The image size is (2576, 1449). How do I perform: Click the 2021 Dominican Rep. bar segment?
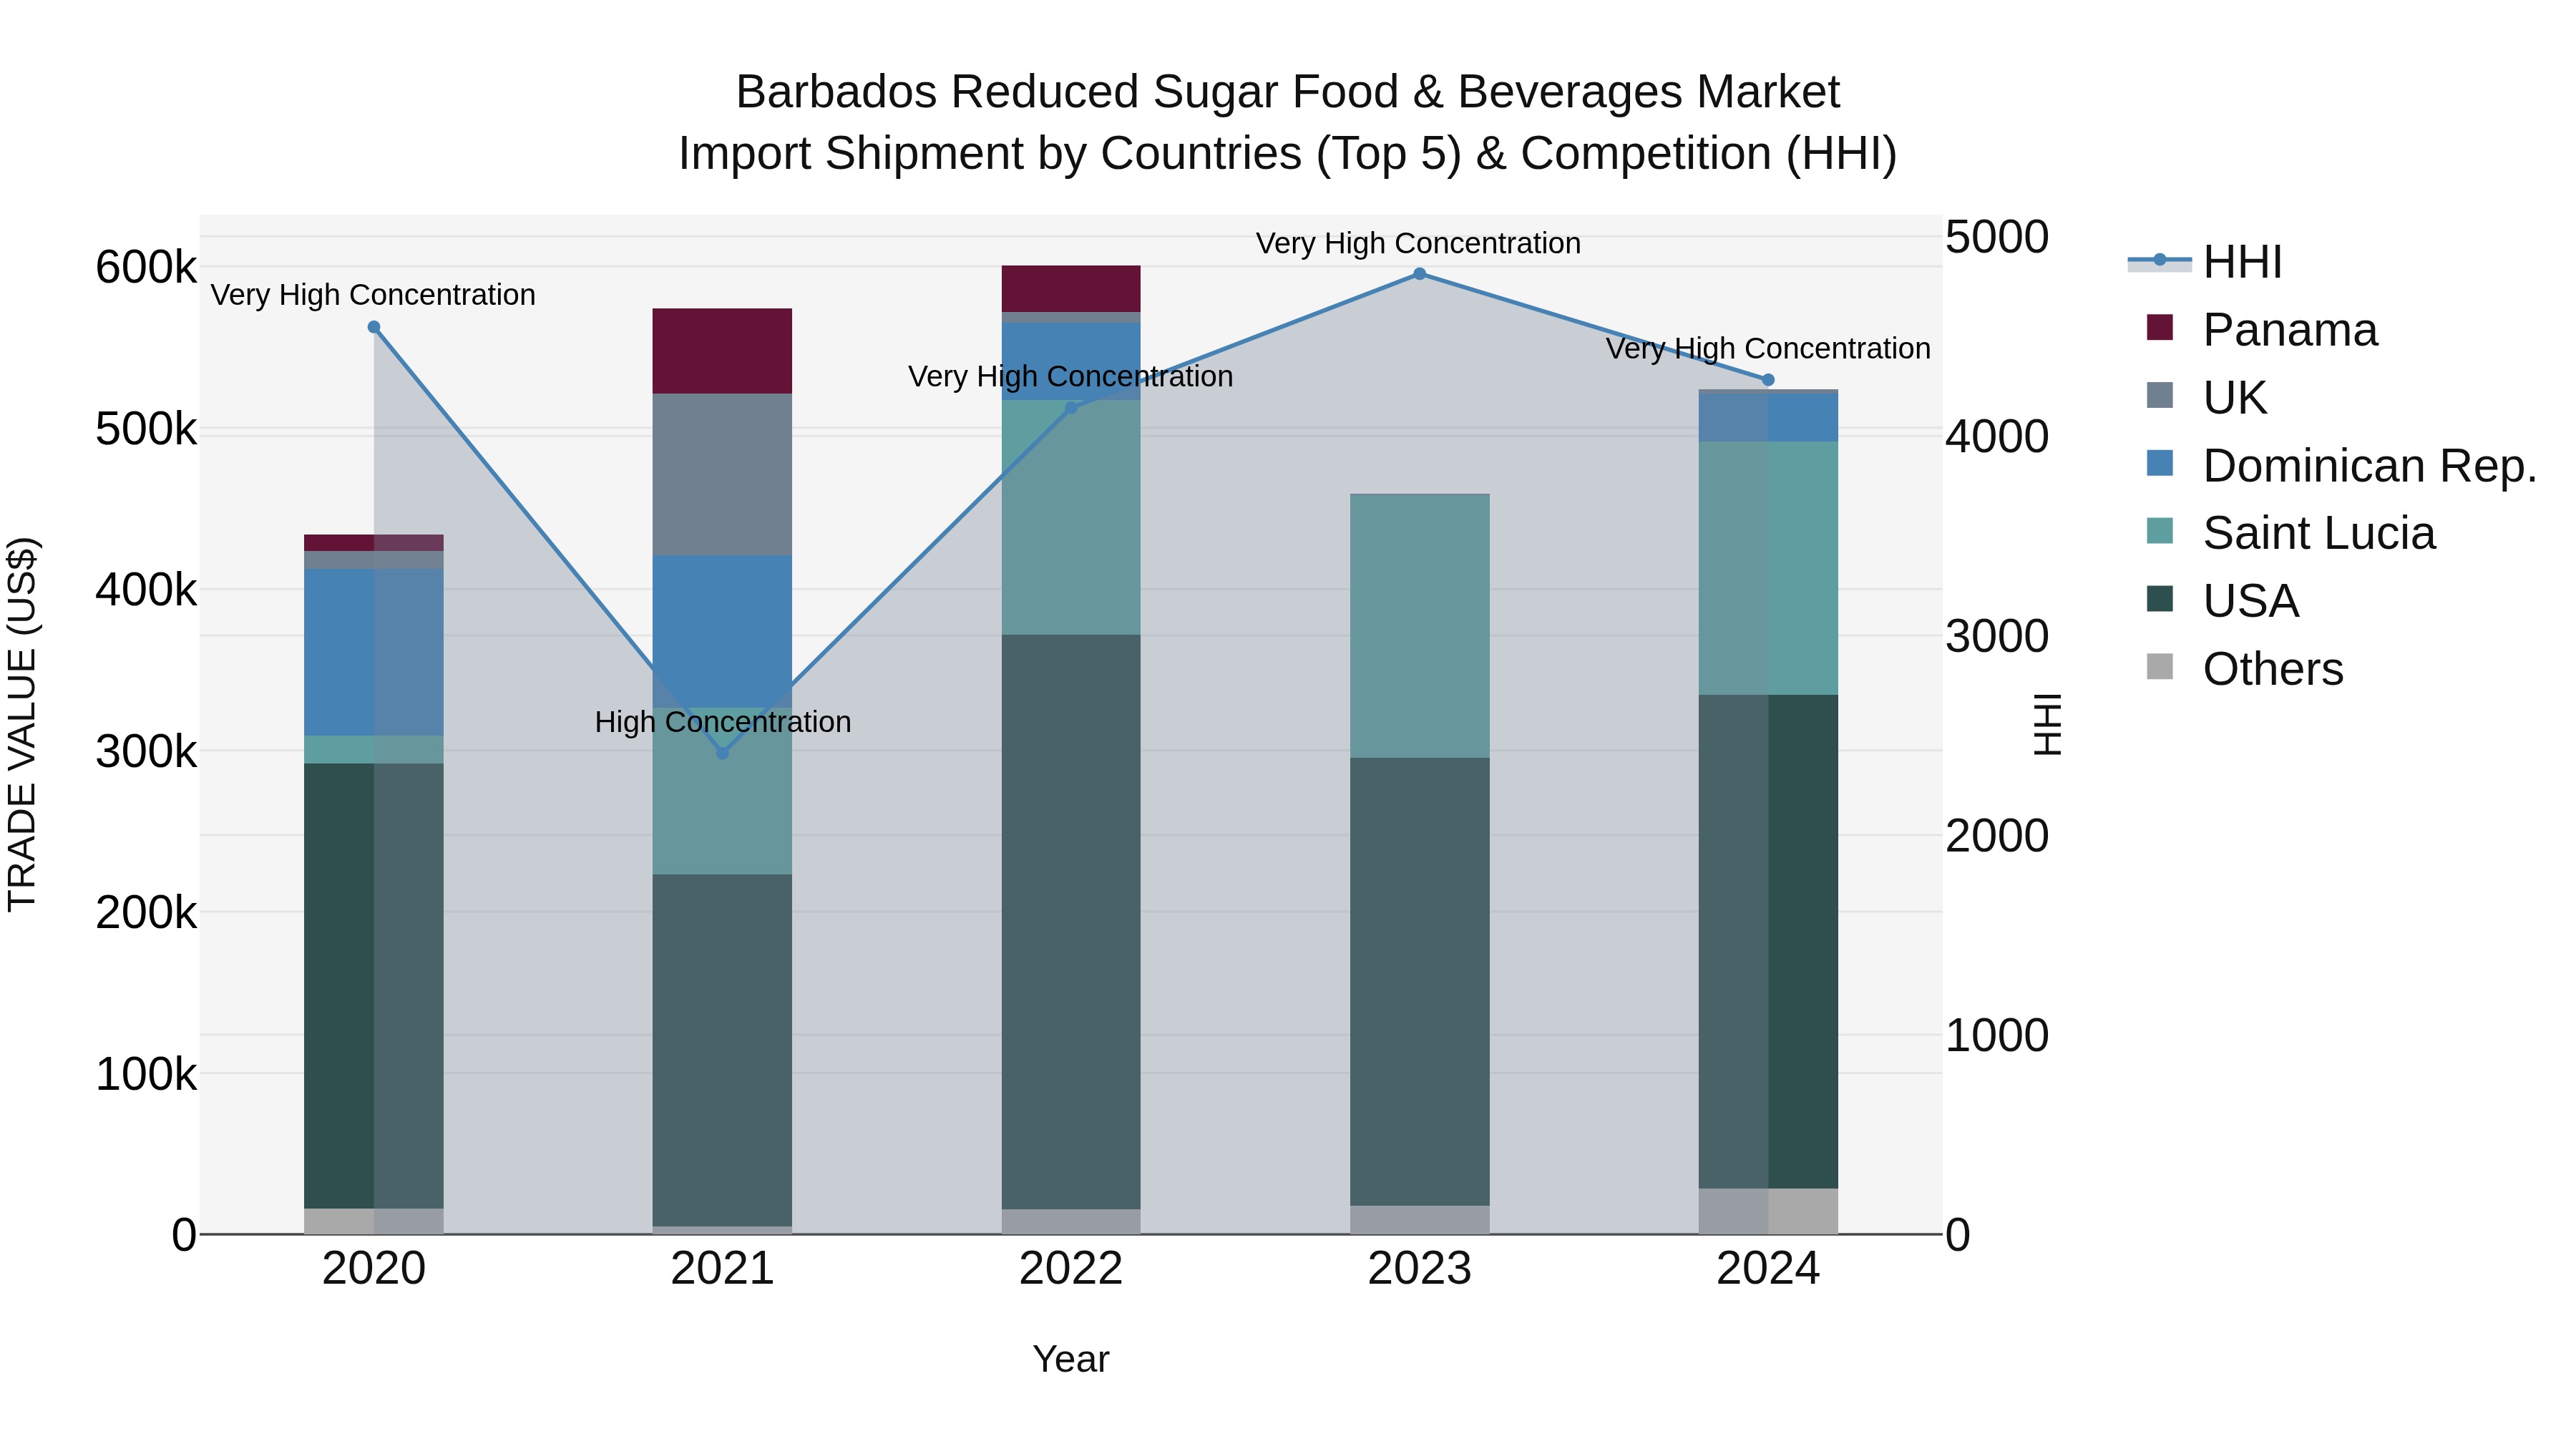722,632
